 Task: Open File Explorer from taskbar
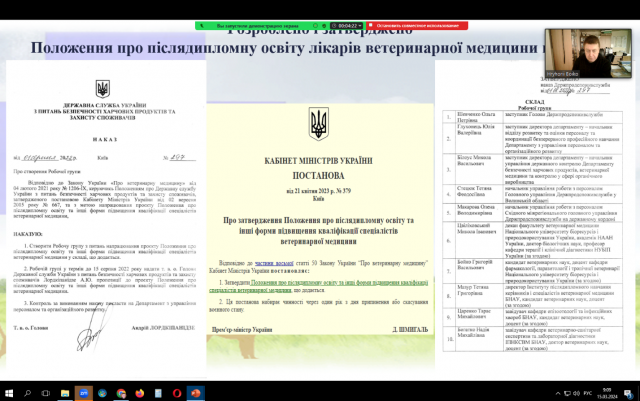pyautogui.click(x=65, y=393)
